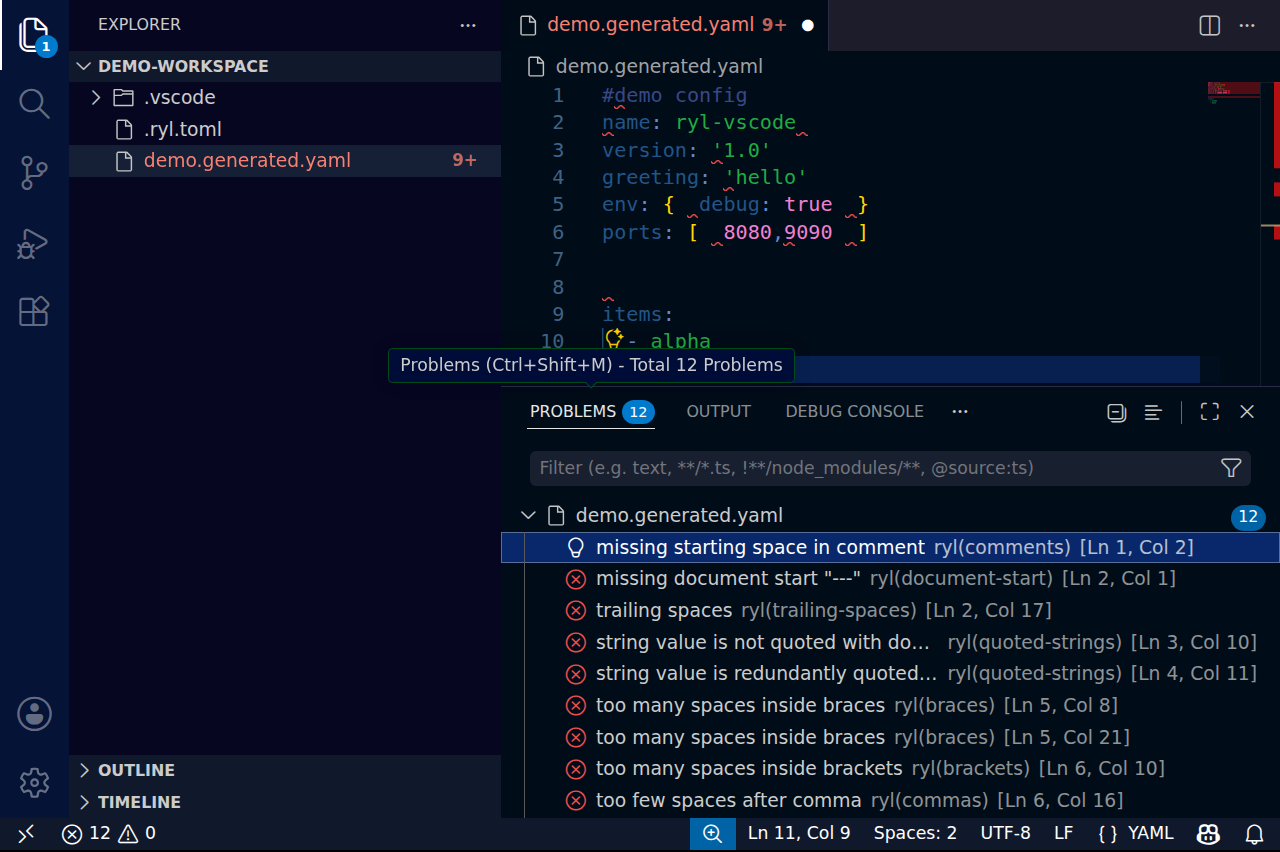Change end of line sequence LF
This screenshot has width=1280, height=852.
(x=1063, y=833)
